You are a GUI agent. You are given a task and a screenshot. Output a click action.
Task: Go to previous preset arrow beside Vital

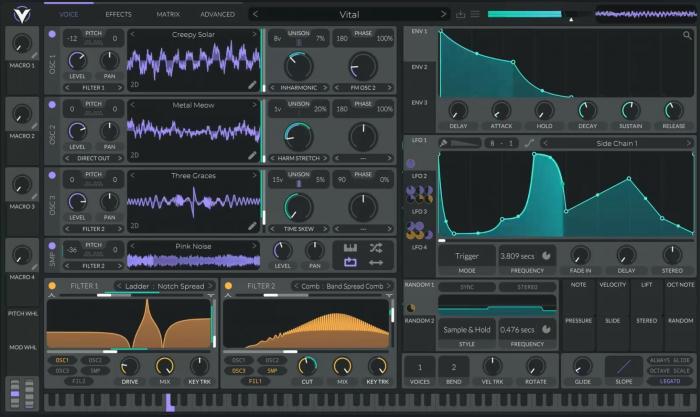coord(255,14)
